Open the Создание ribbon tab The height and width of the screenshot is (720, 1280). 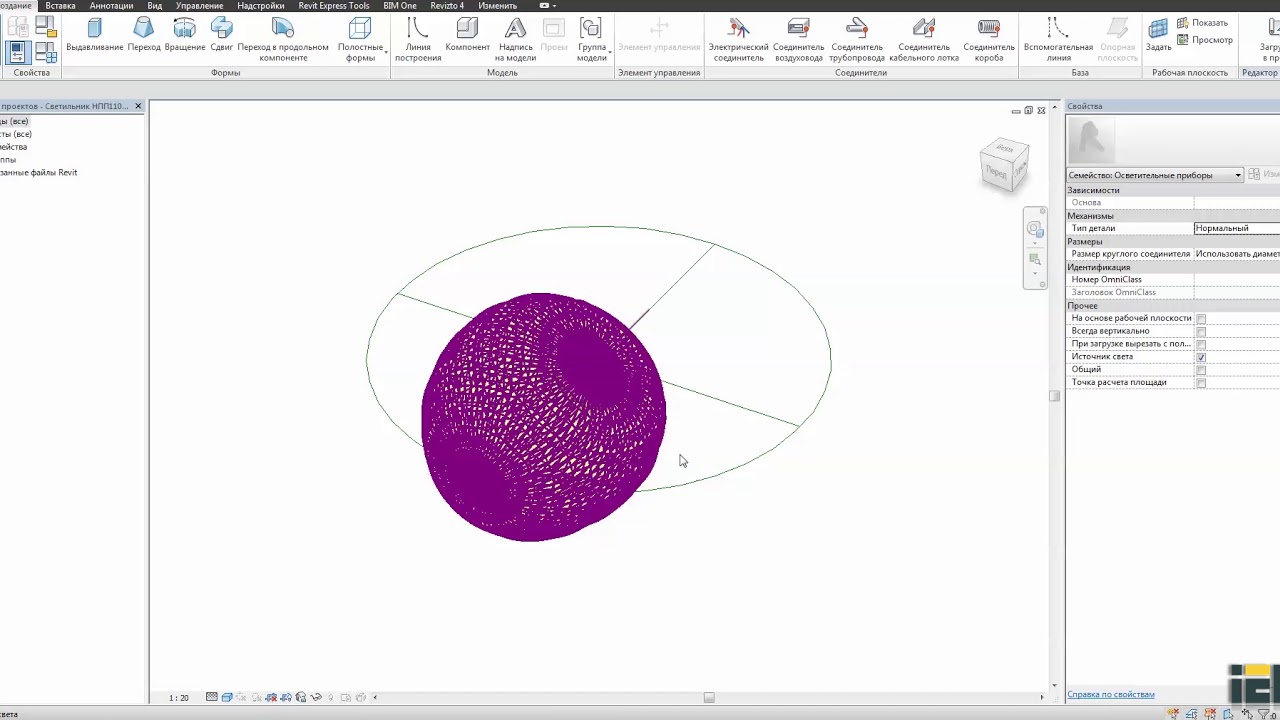coord(16,6)
